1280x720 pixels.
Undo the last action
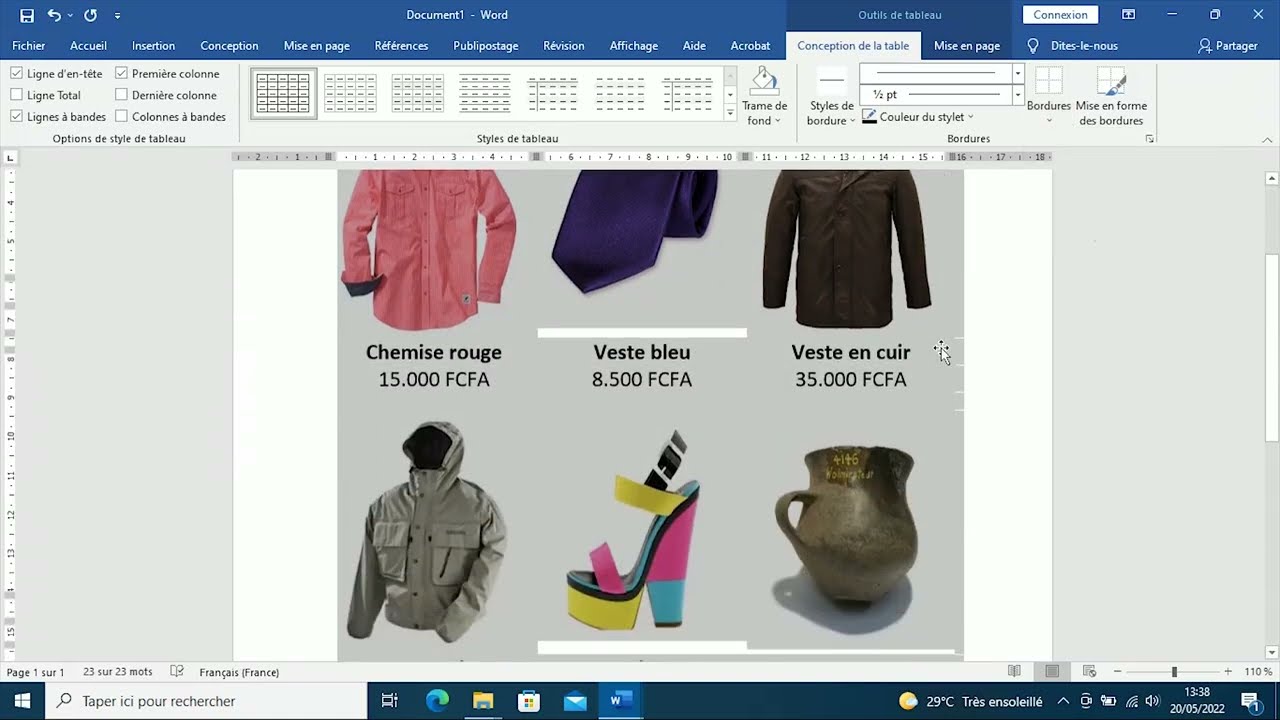54,15
